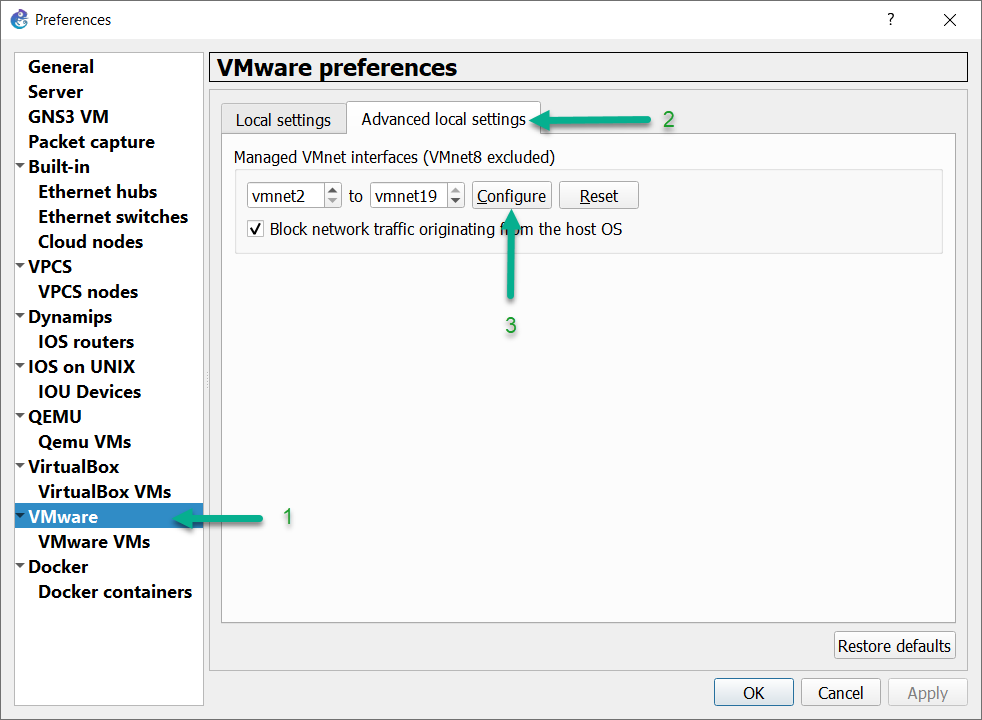Click the Apply button
This screenshot has width=982, height=720.
click(x=928, y=692)
